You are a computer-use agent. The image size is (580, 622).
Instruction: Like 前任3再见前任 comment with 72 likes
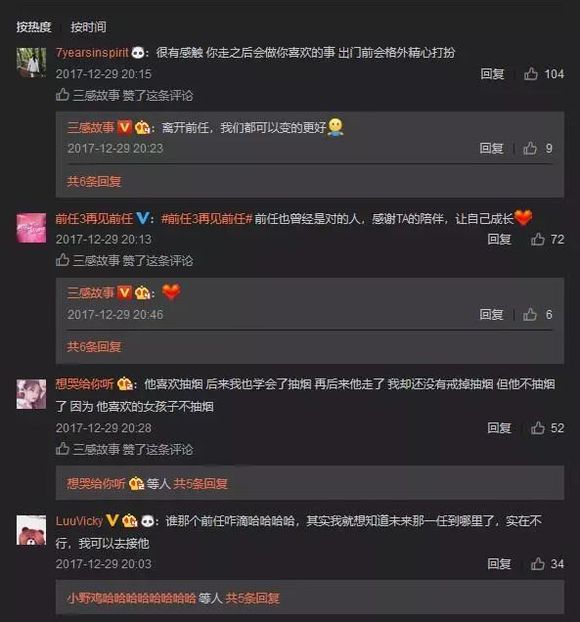(538, 239)
